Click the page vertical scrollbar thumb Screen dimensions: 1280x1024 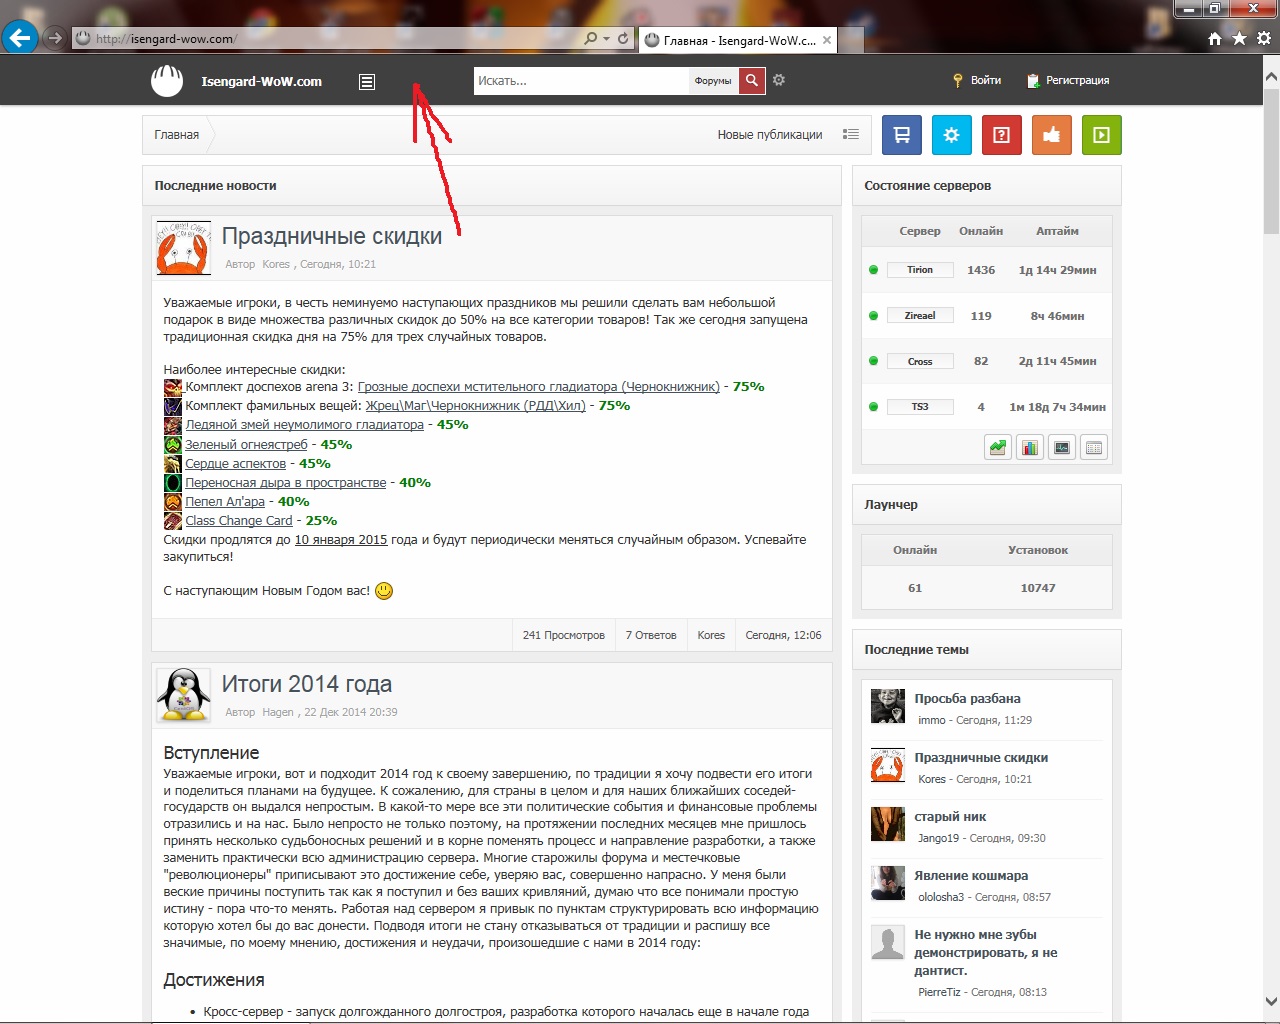(x=1271, y=161)
